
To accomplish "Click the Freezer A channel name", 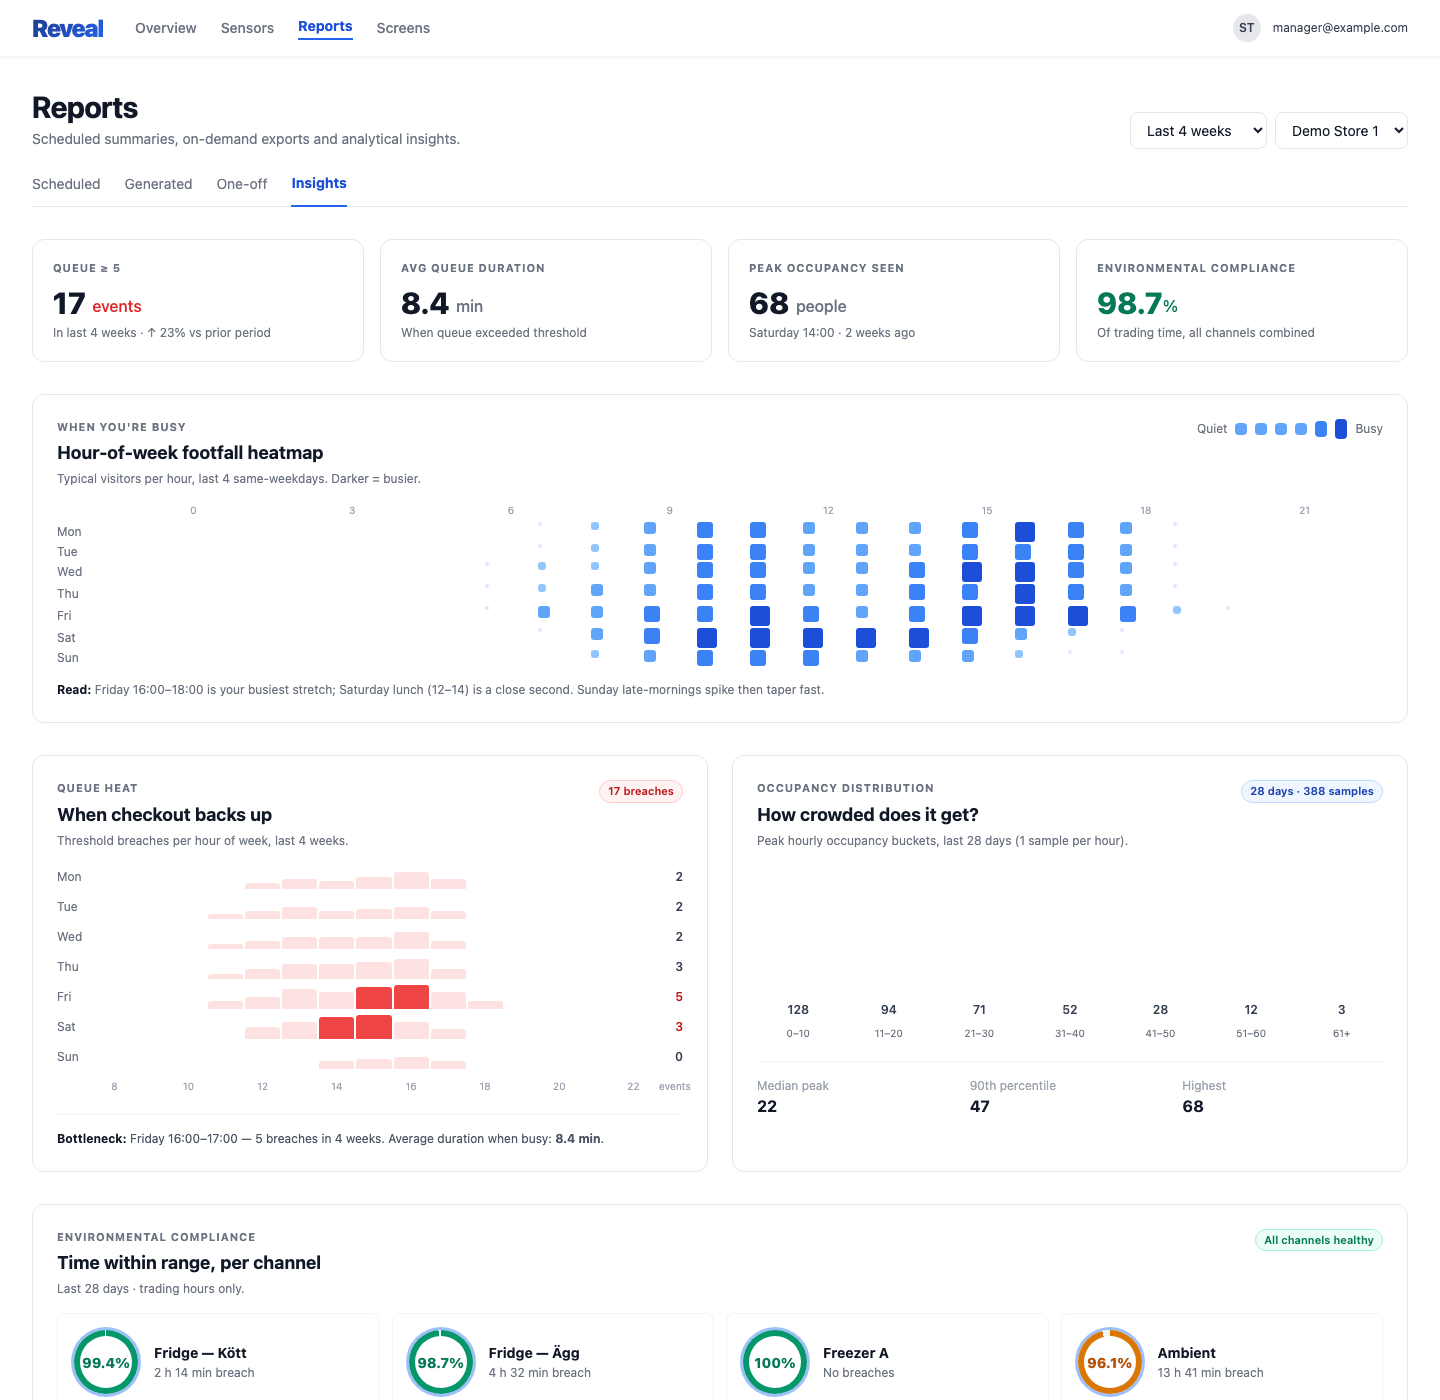I will pos(856,1353).
